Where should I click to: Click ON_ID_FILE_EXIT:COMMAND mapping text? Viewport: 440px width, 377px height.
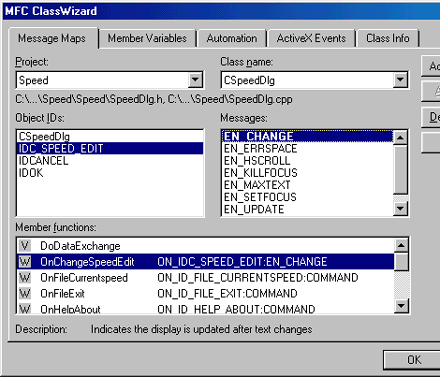coord(227,293)
